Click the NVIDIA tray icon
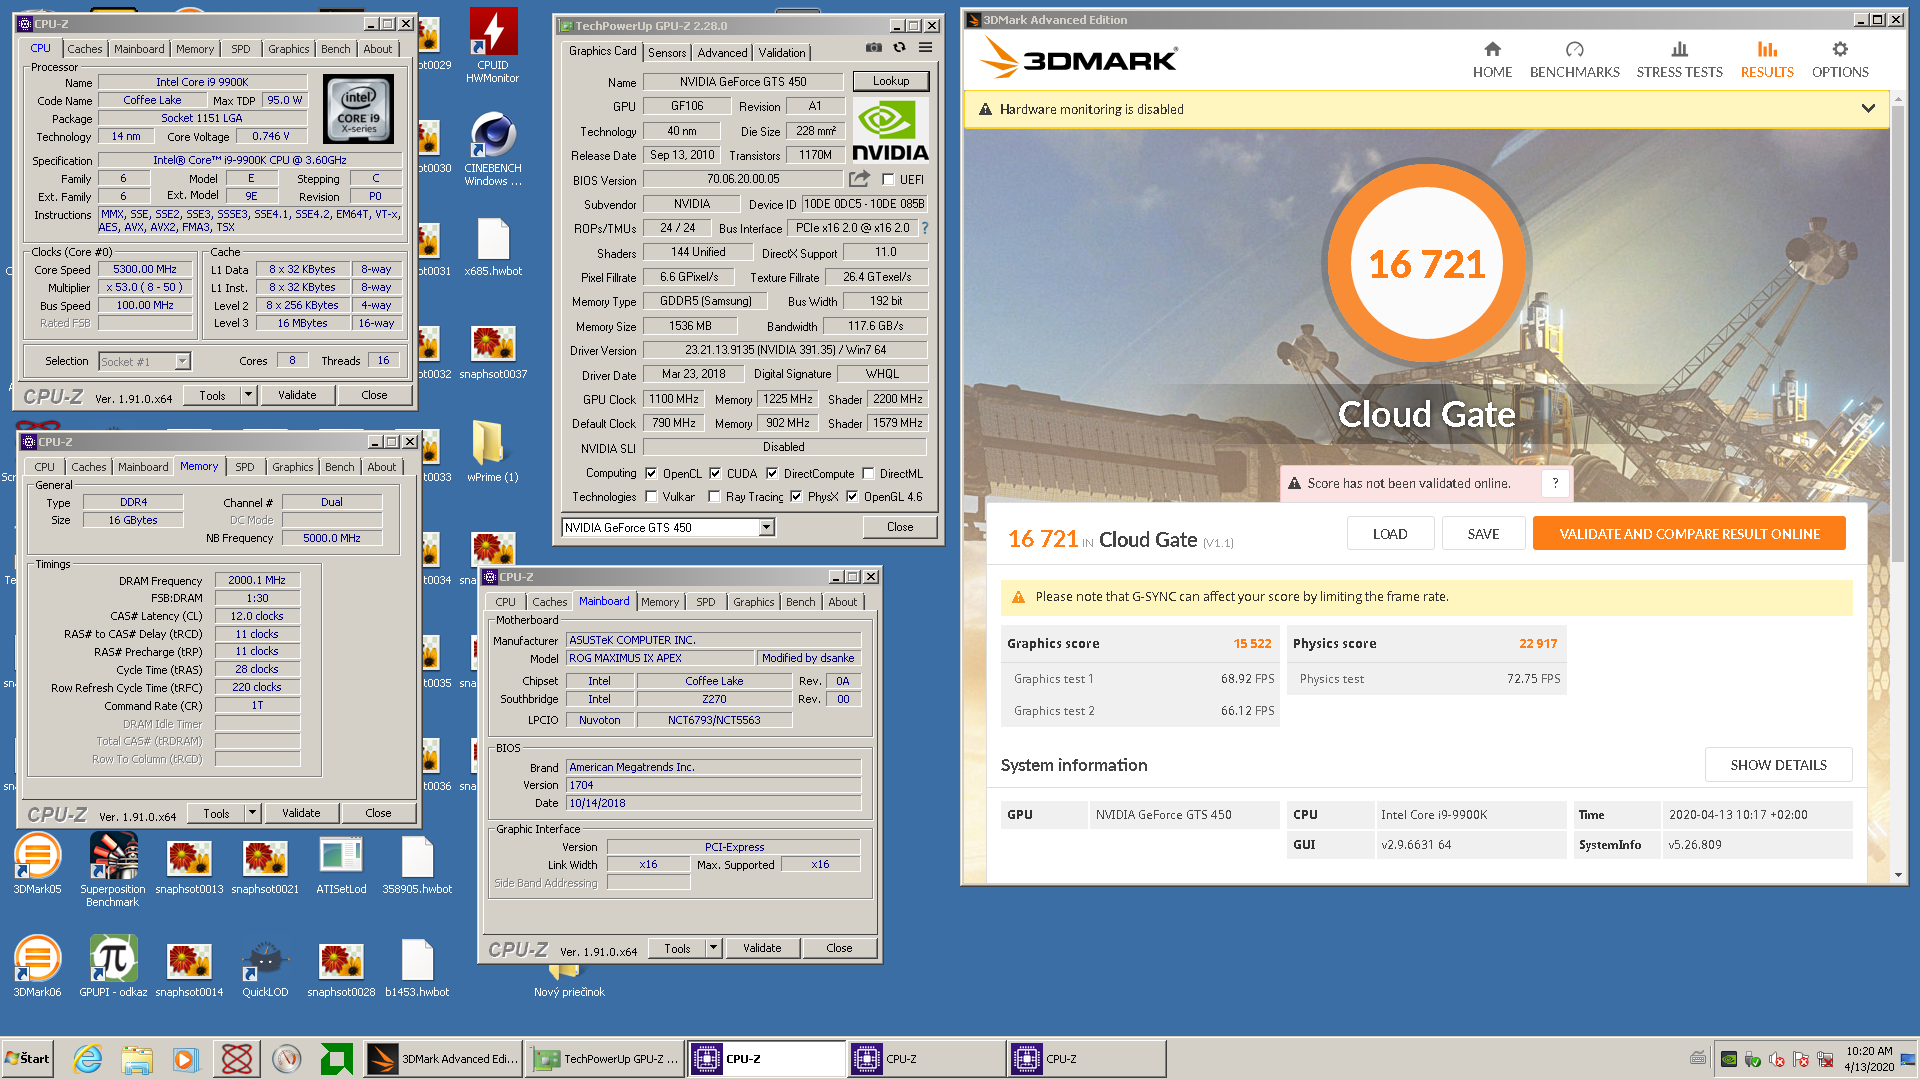Image resolution: width=1920 pixels, height=1080 pixels. coord(1729,1059)
